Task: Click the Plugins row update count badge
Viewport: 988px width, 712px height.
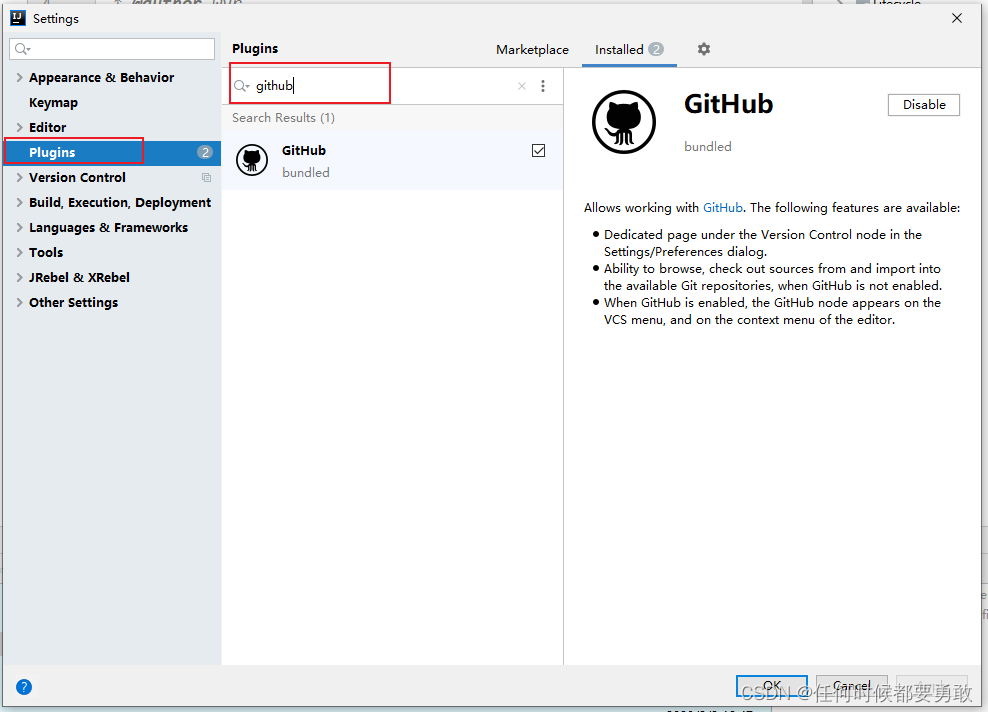Action: [x=205, y=152]
